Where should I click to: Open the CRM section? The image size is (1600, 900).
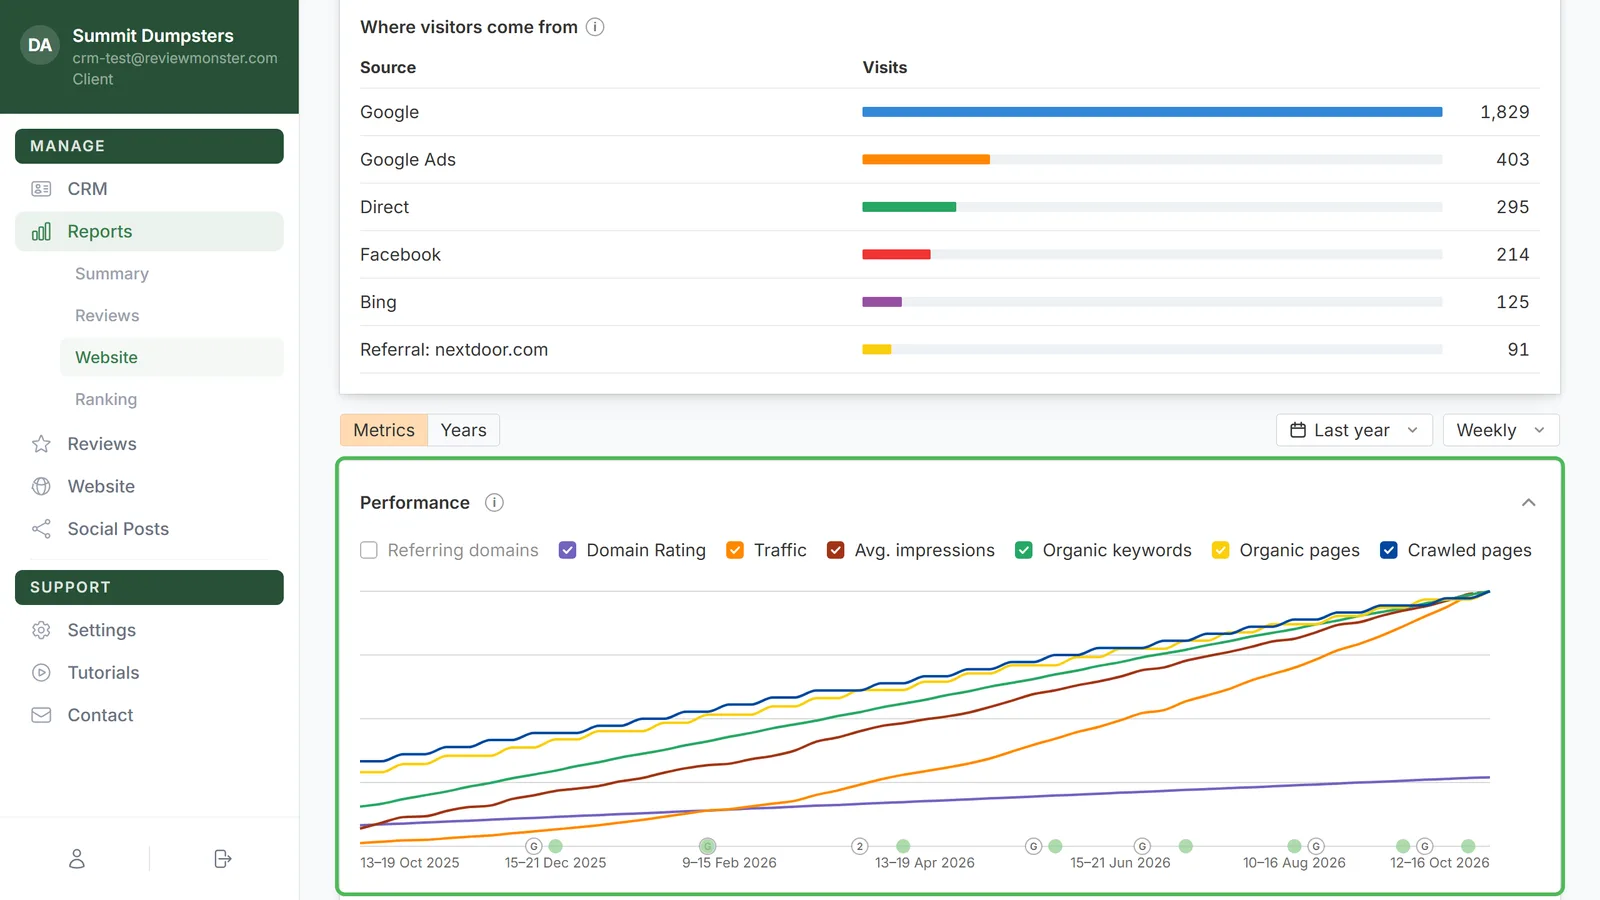tap(87, 189)
